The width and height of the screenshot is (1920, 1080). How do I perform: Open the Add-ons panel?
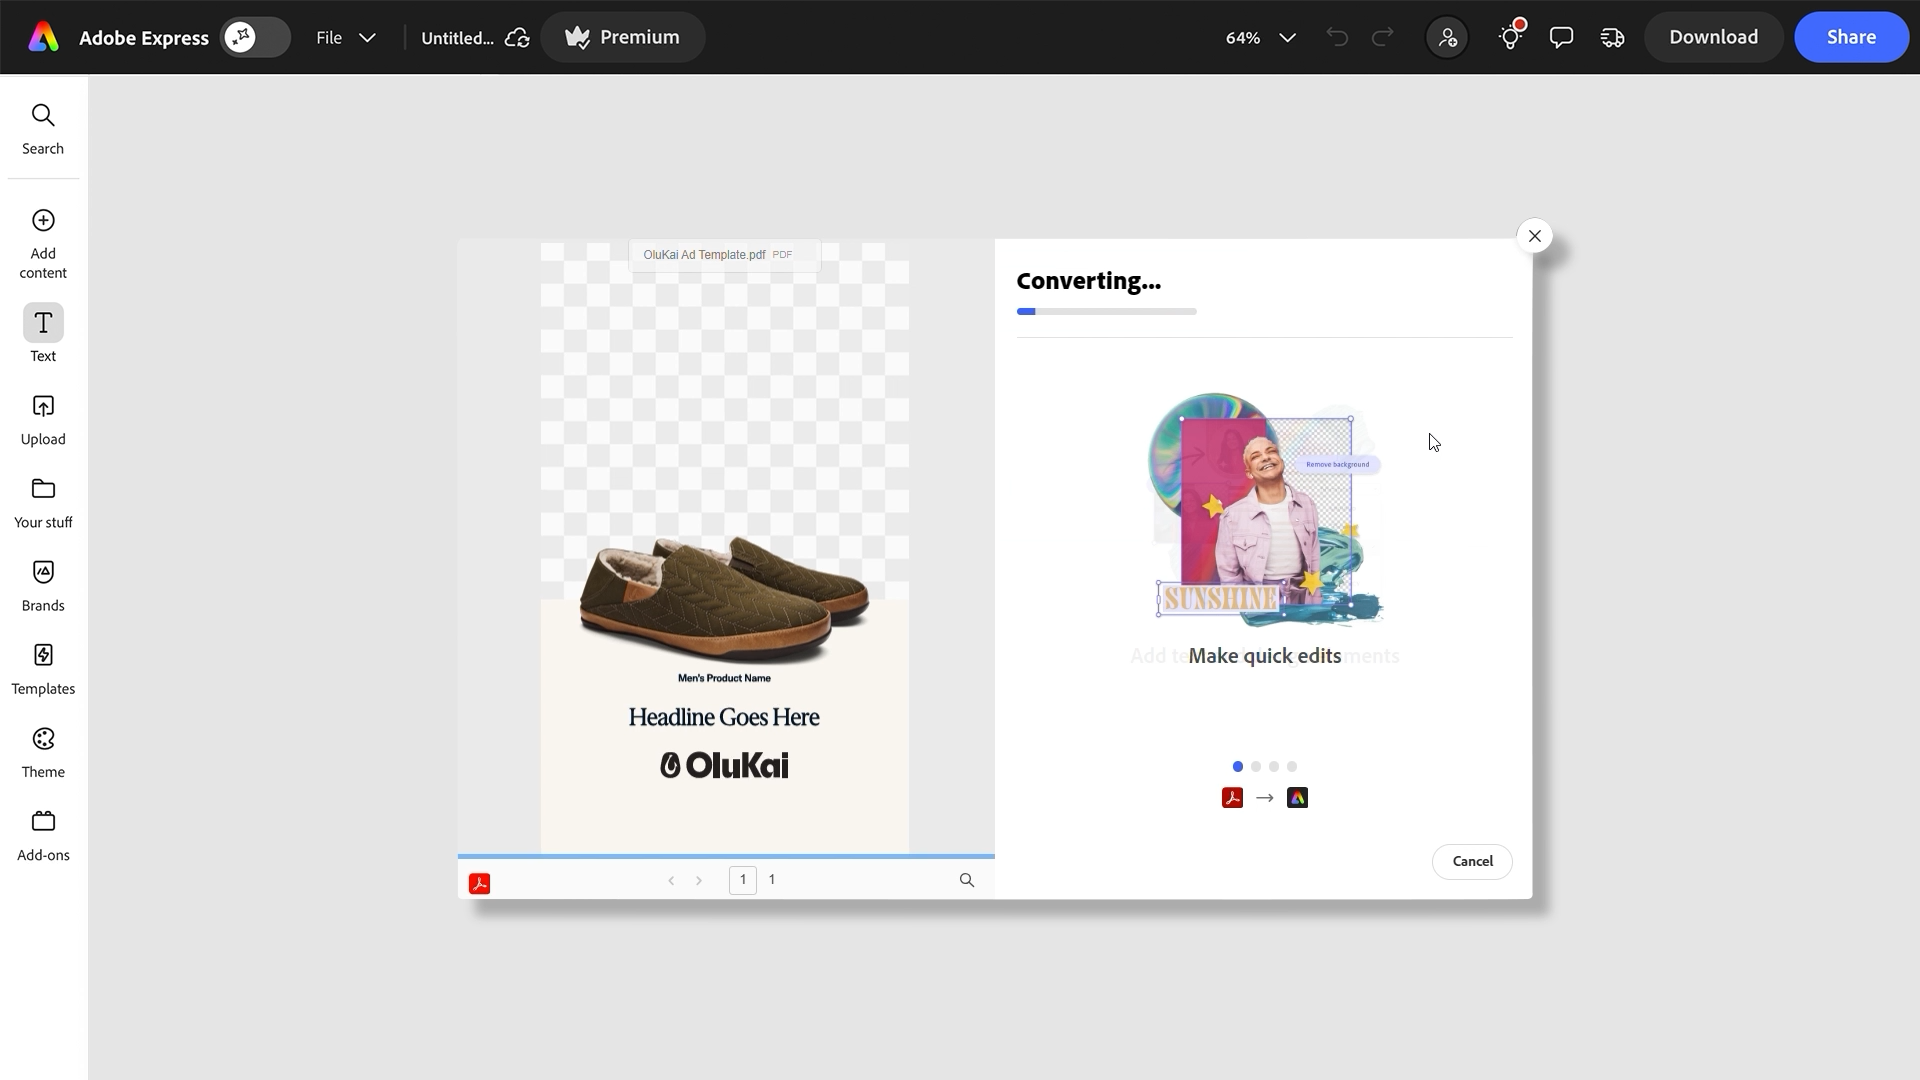tap(43, 834)
